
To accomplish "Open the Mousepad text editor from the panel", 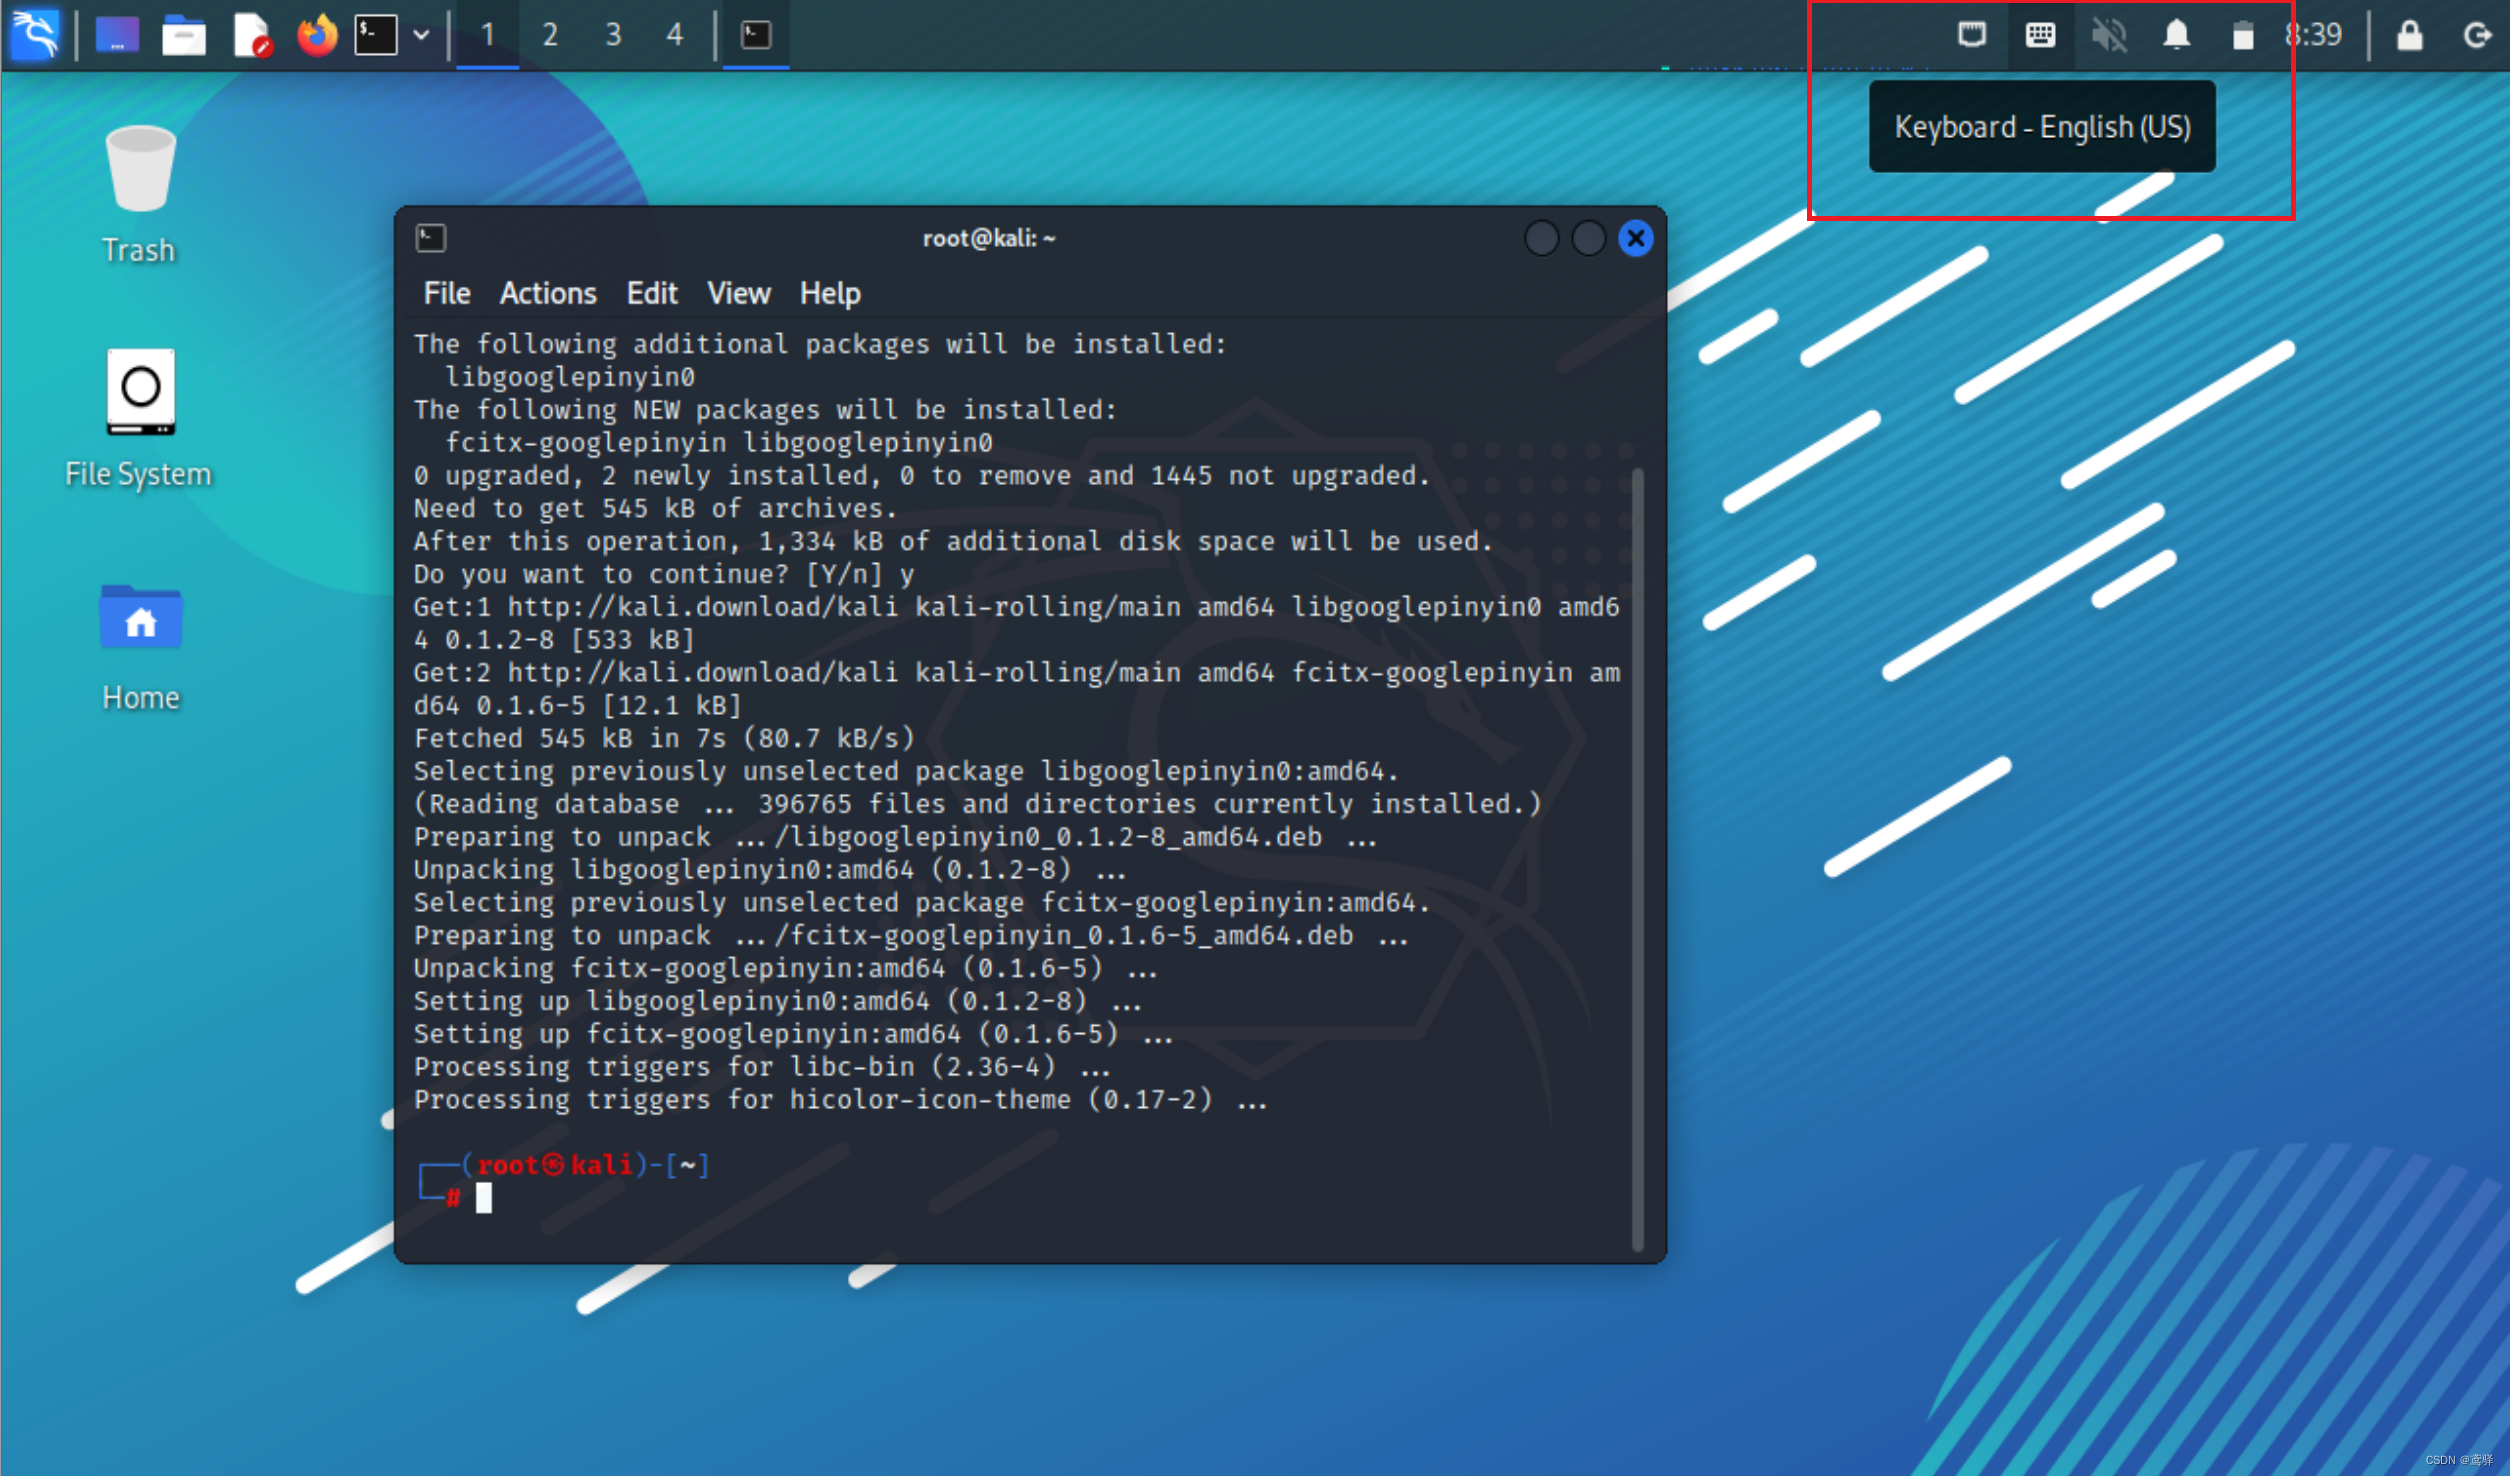I will (251, 35).
